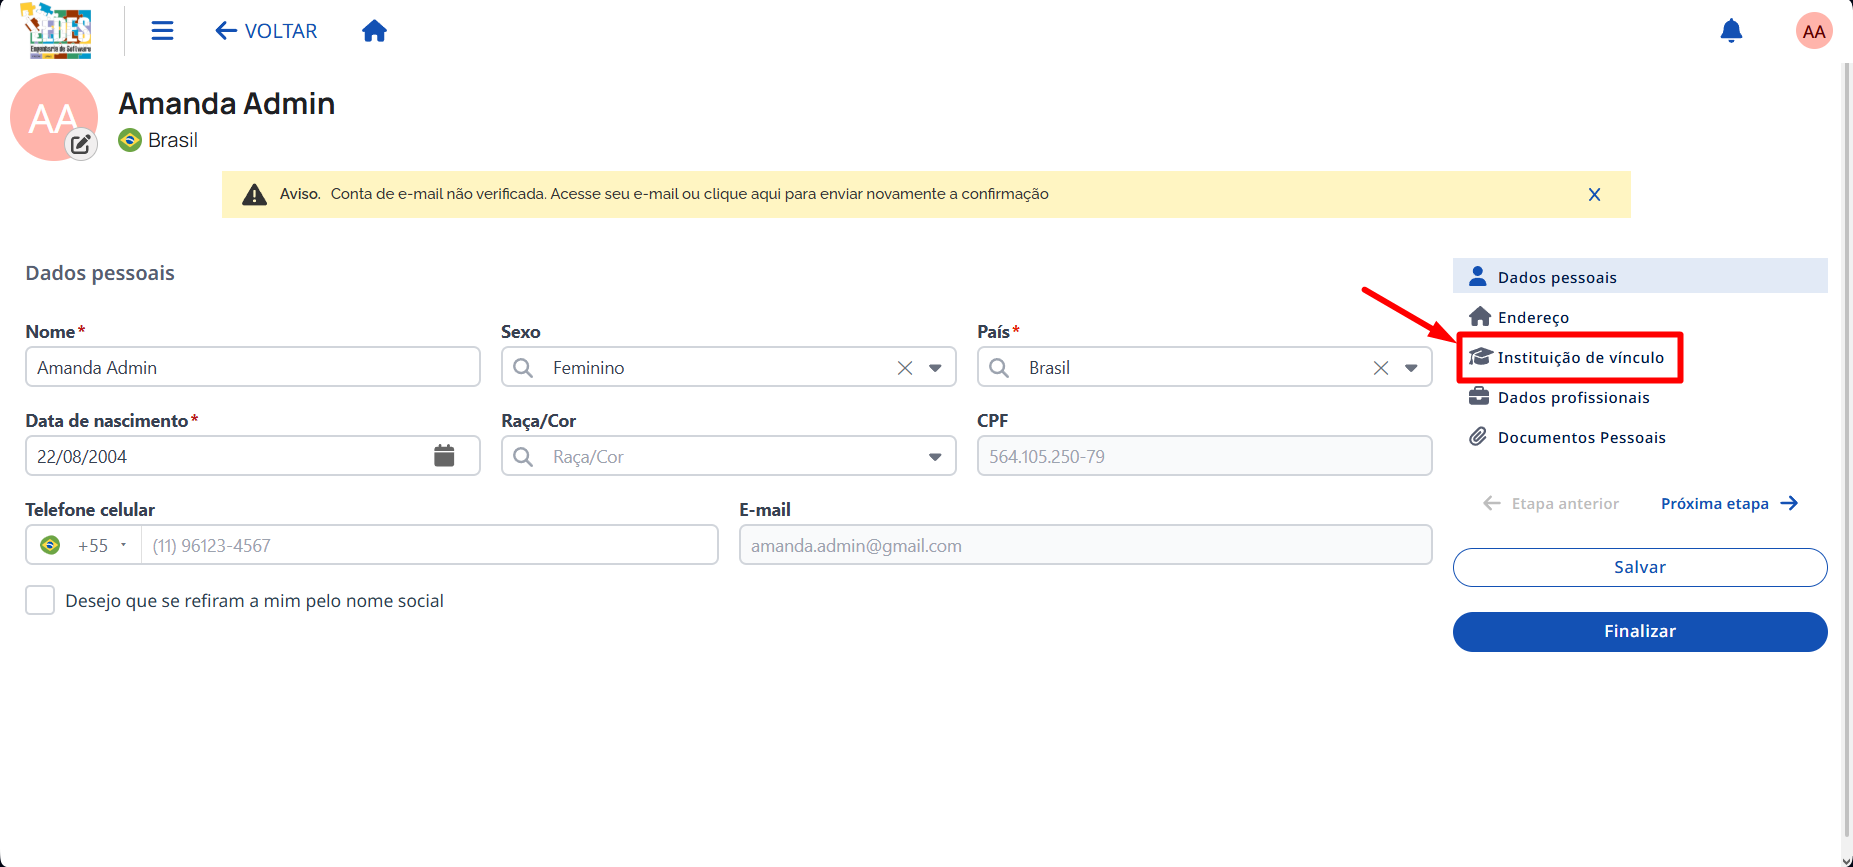Click the warning triangle icon in the notice
Viewport: 1853px width, 867px height.
click(x=255, y=194)
